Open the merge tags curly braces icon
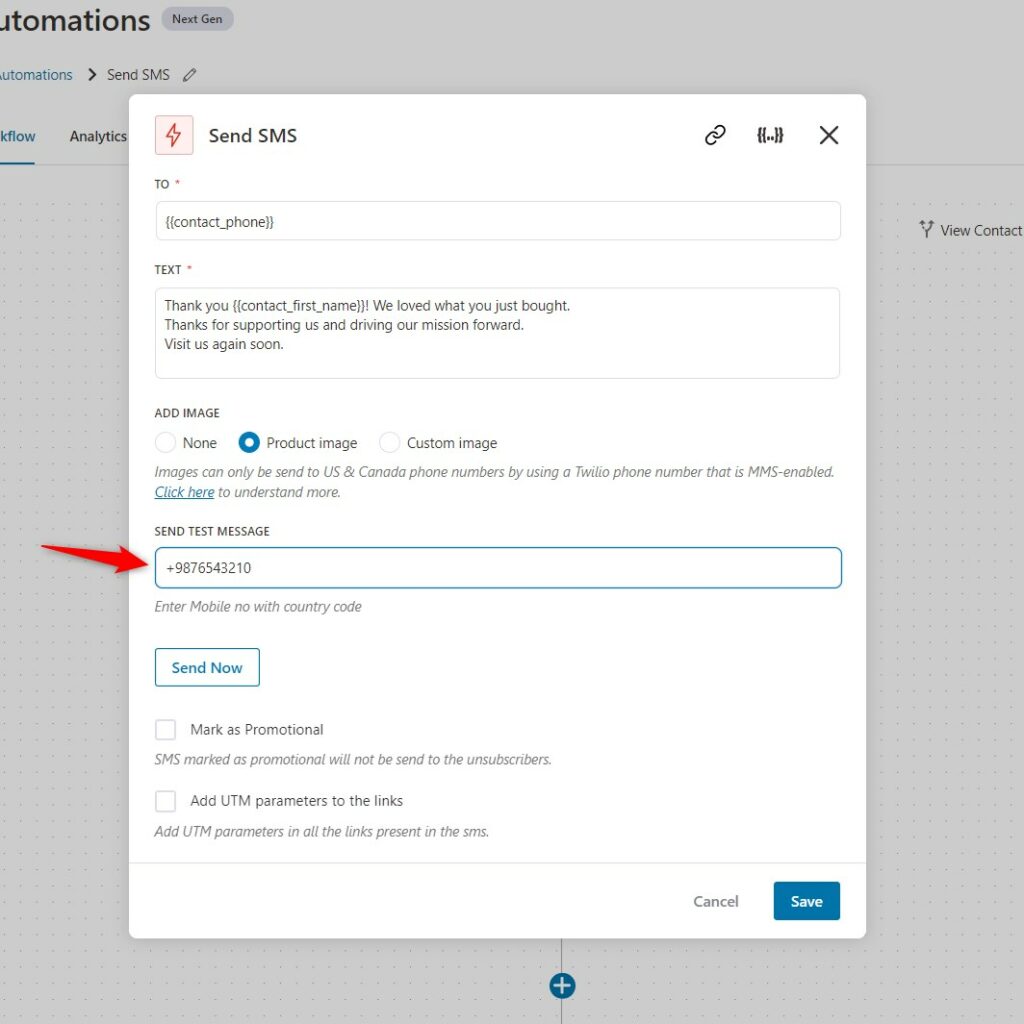The image size is (1024, 1024). (x=770, y=135)
